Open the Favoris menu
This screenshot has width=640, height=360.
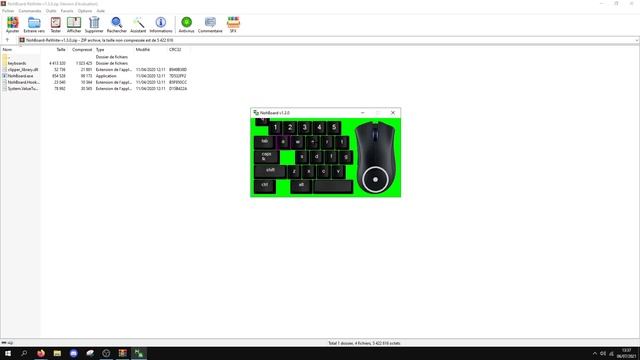[67, 11]
